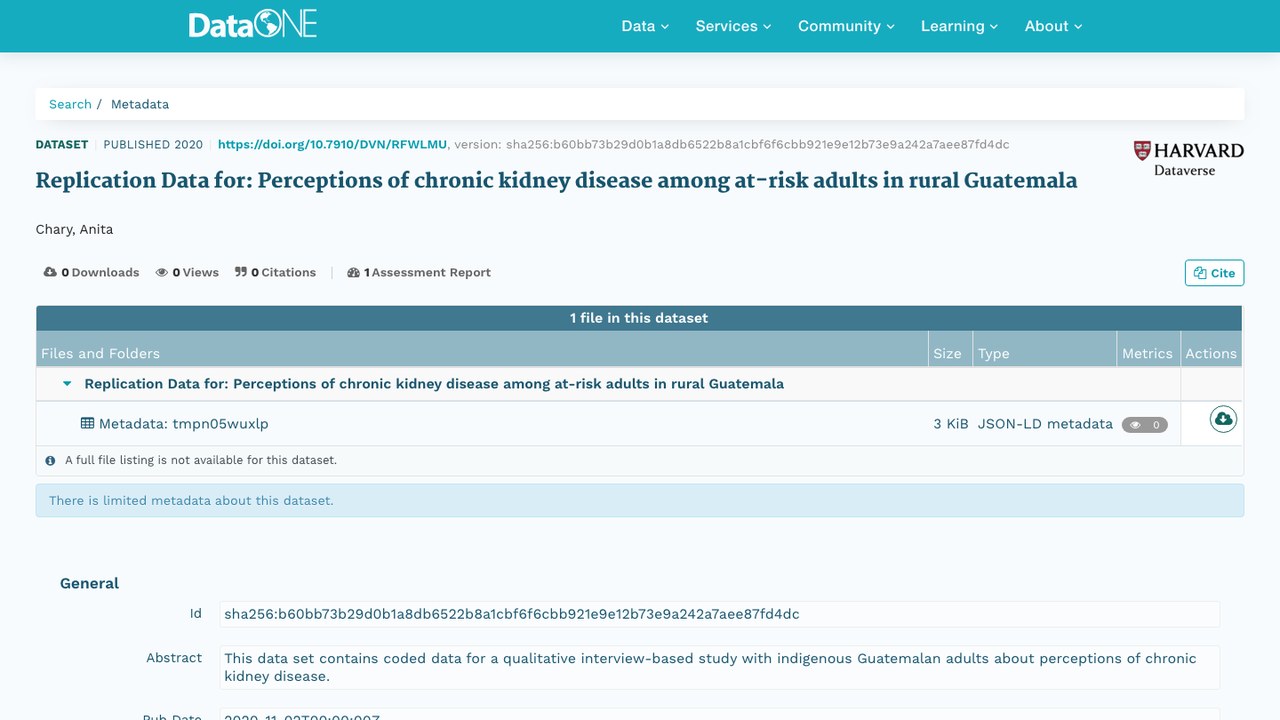
Task: Click the downloads cloud icon in stats row
Action: point(50,272)
